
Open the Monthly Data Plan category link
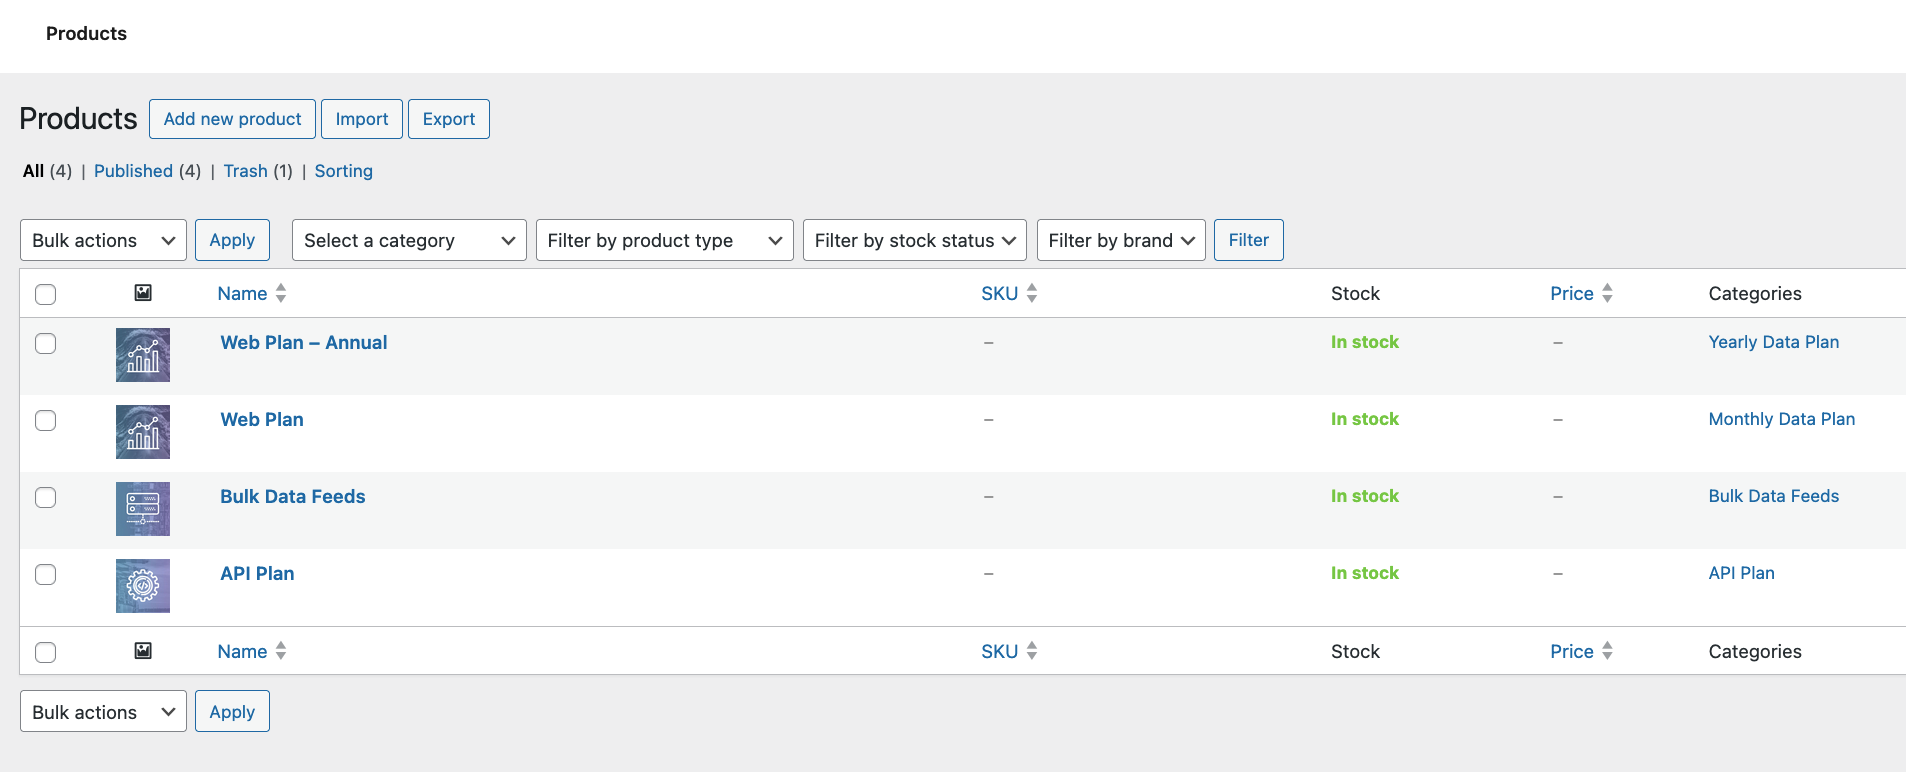(1781, 419)
